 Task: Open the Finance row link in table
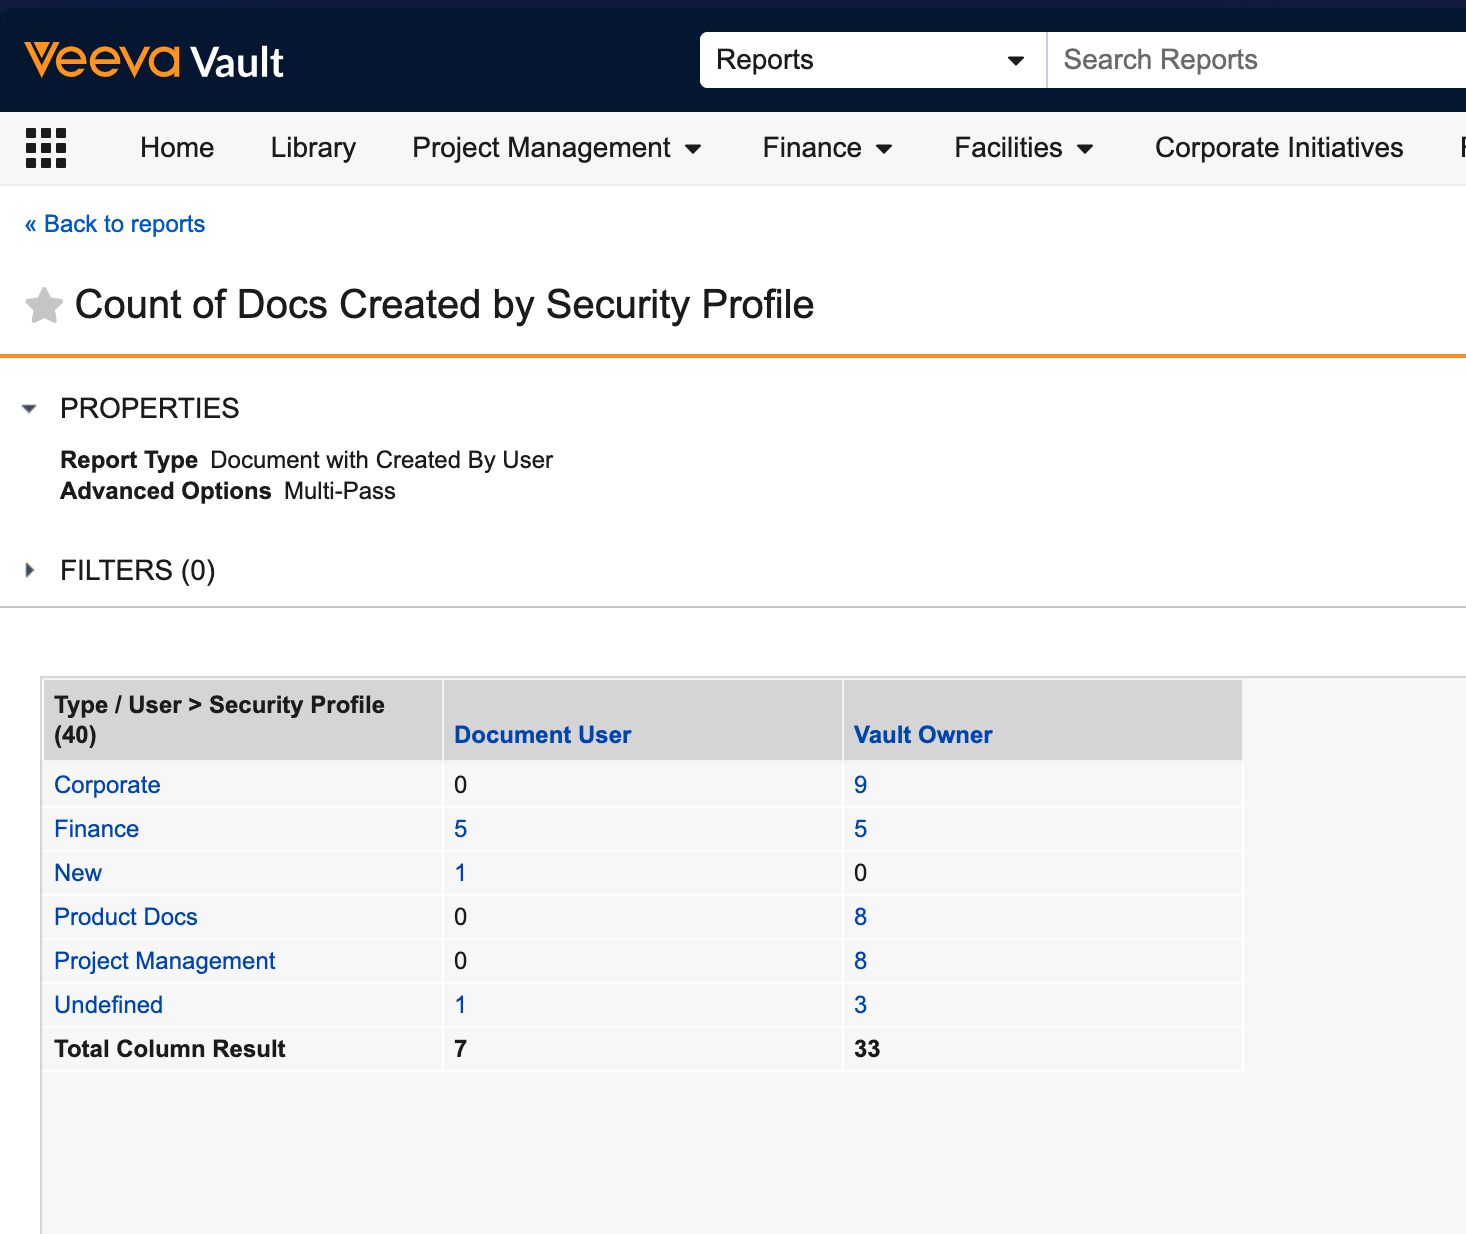[96, 829]
